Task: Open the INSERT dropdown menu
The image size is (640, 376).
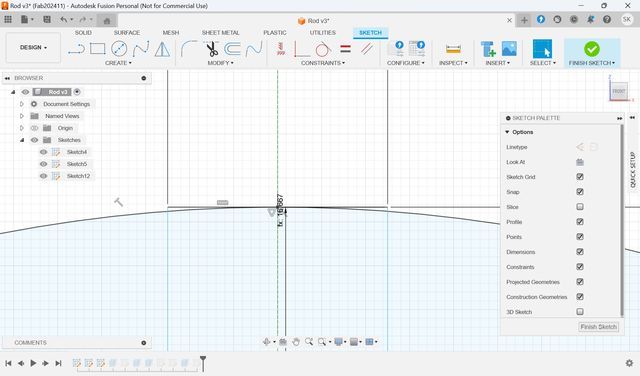Action: tap(498, 63)
